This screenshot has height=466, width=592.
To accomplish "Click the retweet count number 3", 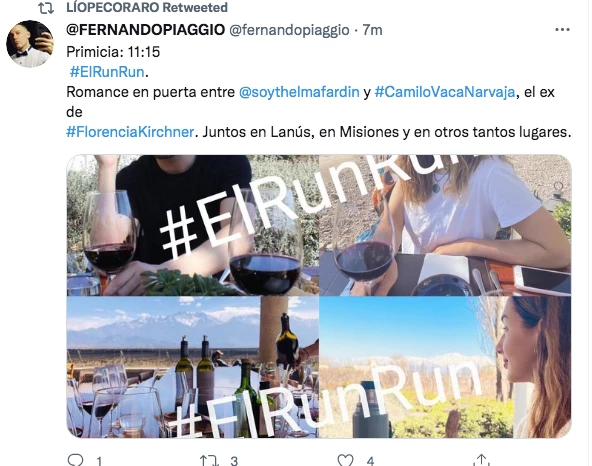I will click(234, 461).
